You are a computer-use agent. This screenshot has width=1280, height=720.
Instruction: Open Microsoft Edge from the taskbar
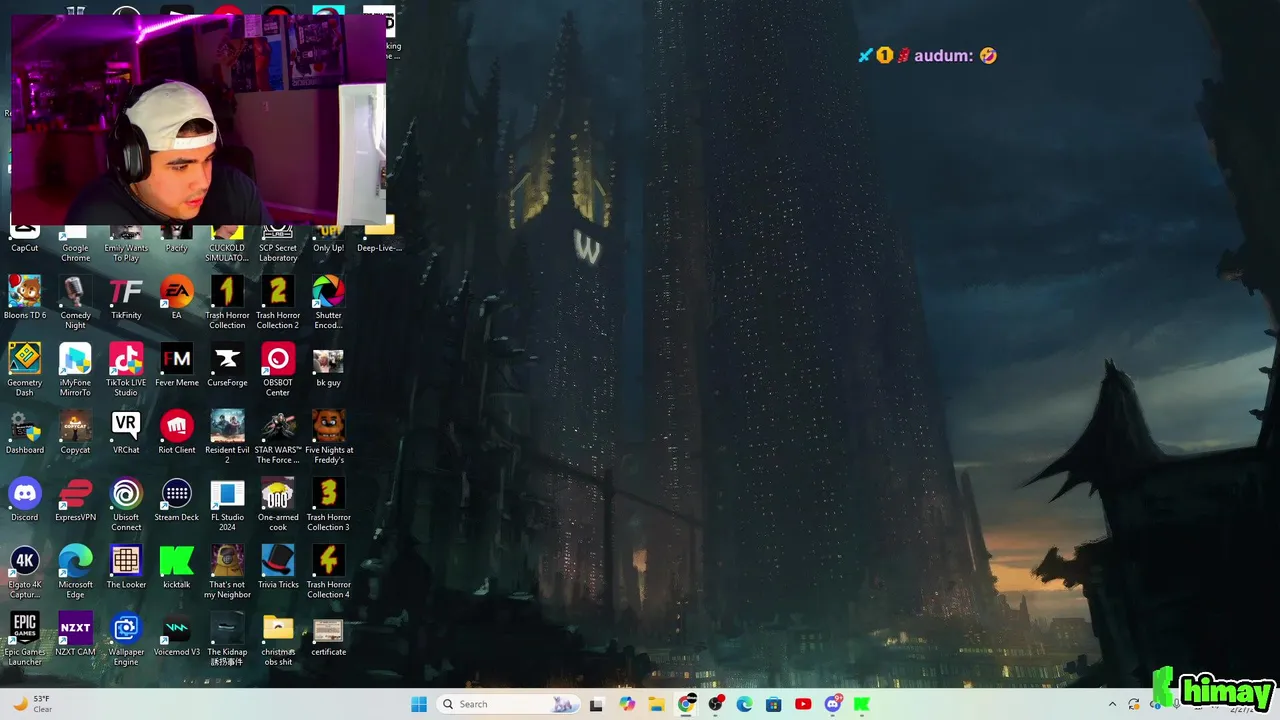pos(745,704)
